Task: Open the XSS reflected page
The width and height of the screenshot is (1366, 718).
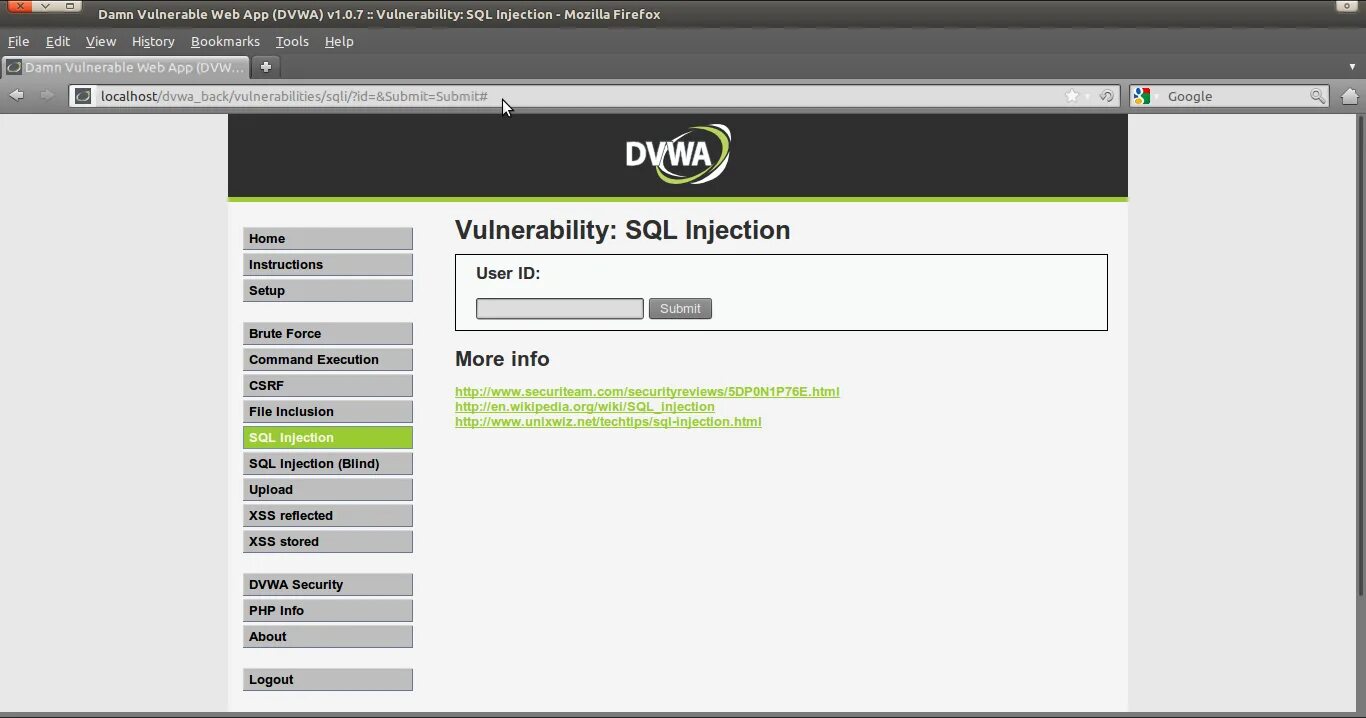Action: coord(328,515)
